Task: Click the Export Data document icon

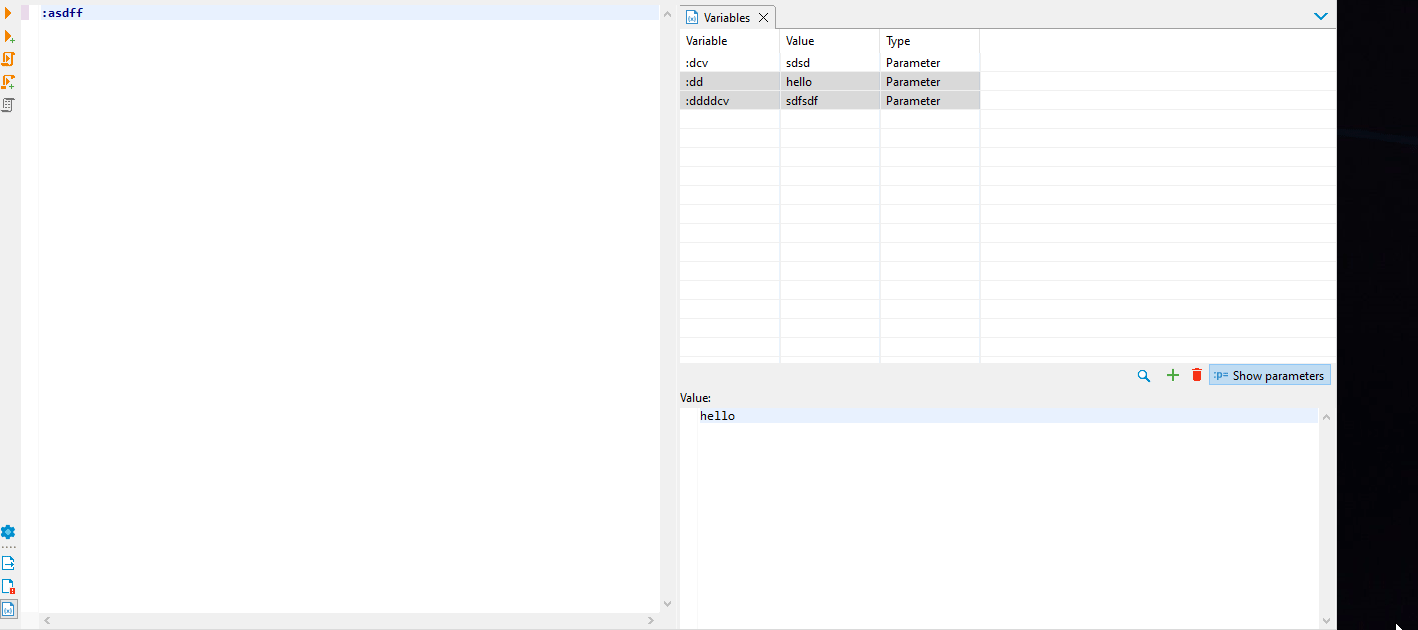Action: pos(8,562)
